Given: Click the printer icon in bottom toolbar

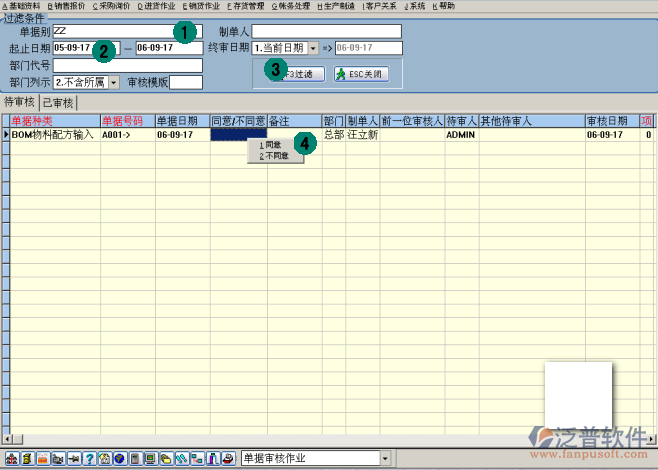Looking at the screenshot, I should pos(228,459).
